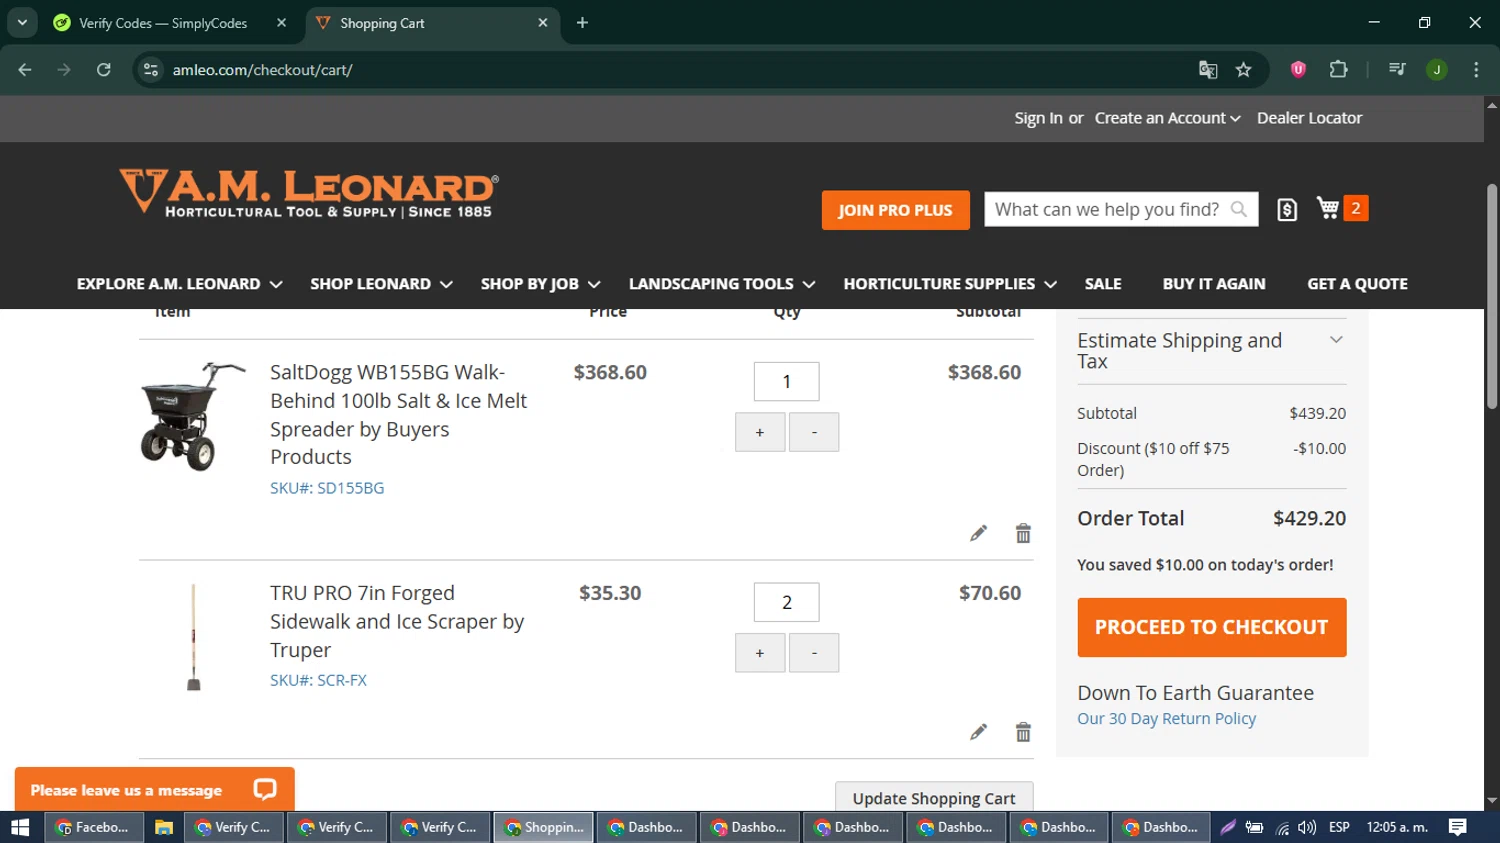The width and height of the screenshot is (1500, 843).
Task: Open the SaltDogg WB155BG product title link
Action: tap(399, 414)
